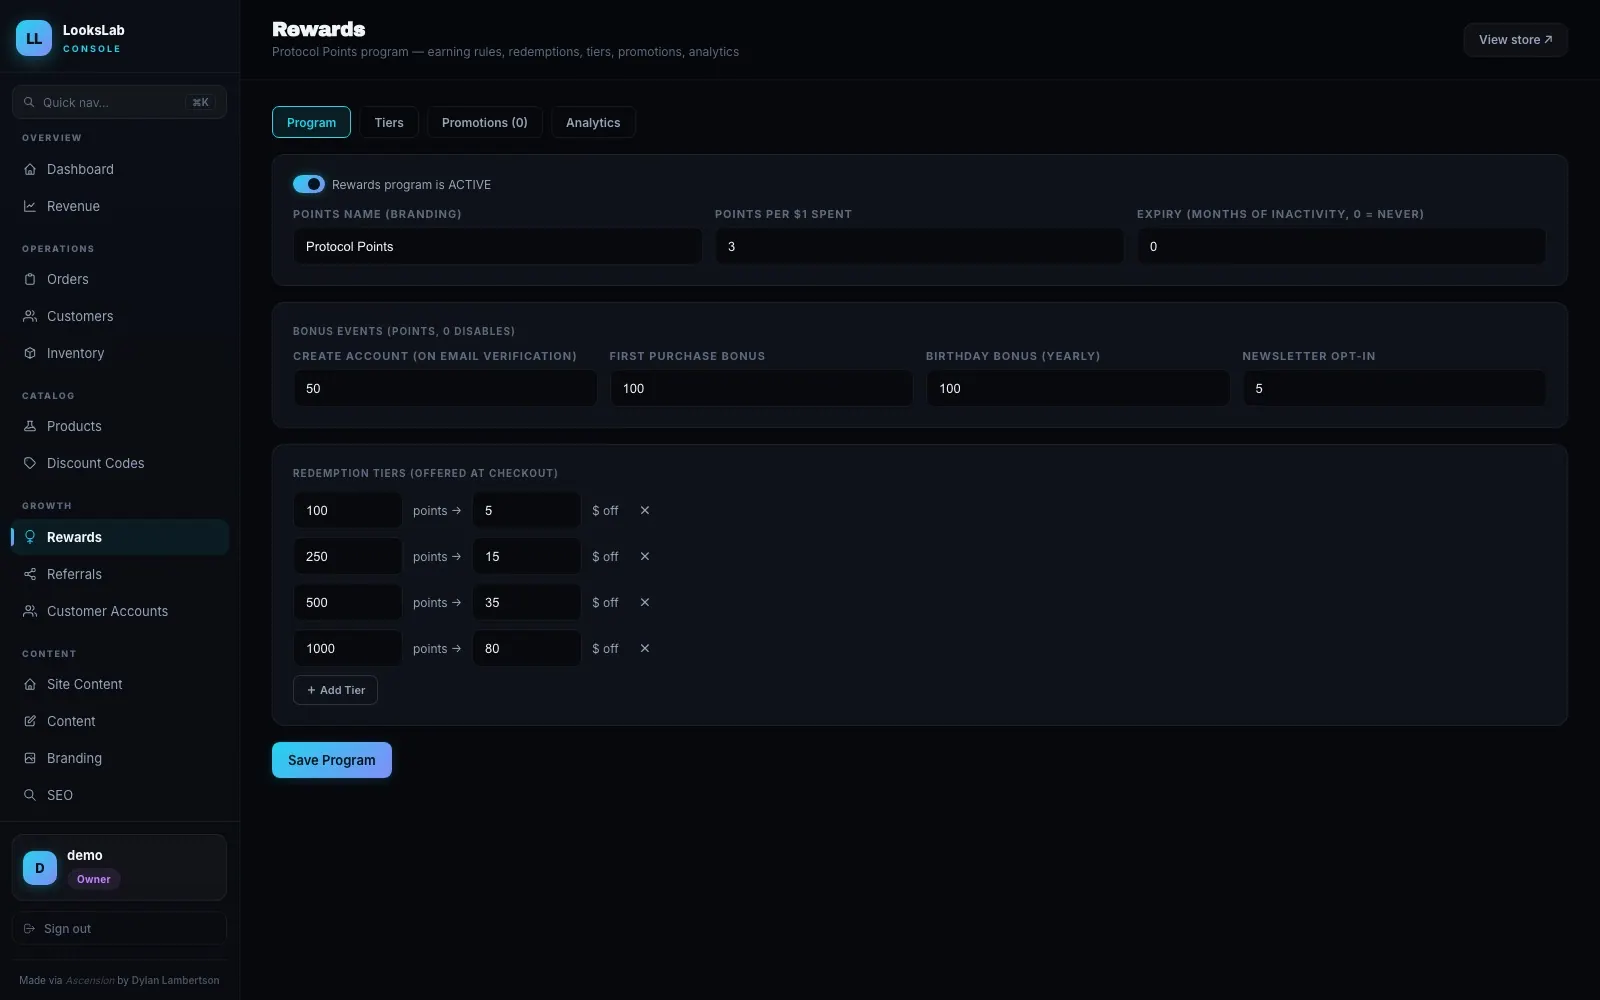Click the Dashboard home icon in sidebar
Screen dimensions: 1600x1000
click(x=30, y=169)
